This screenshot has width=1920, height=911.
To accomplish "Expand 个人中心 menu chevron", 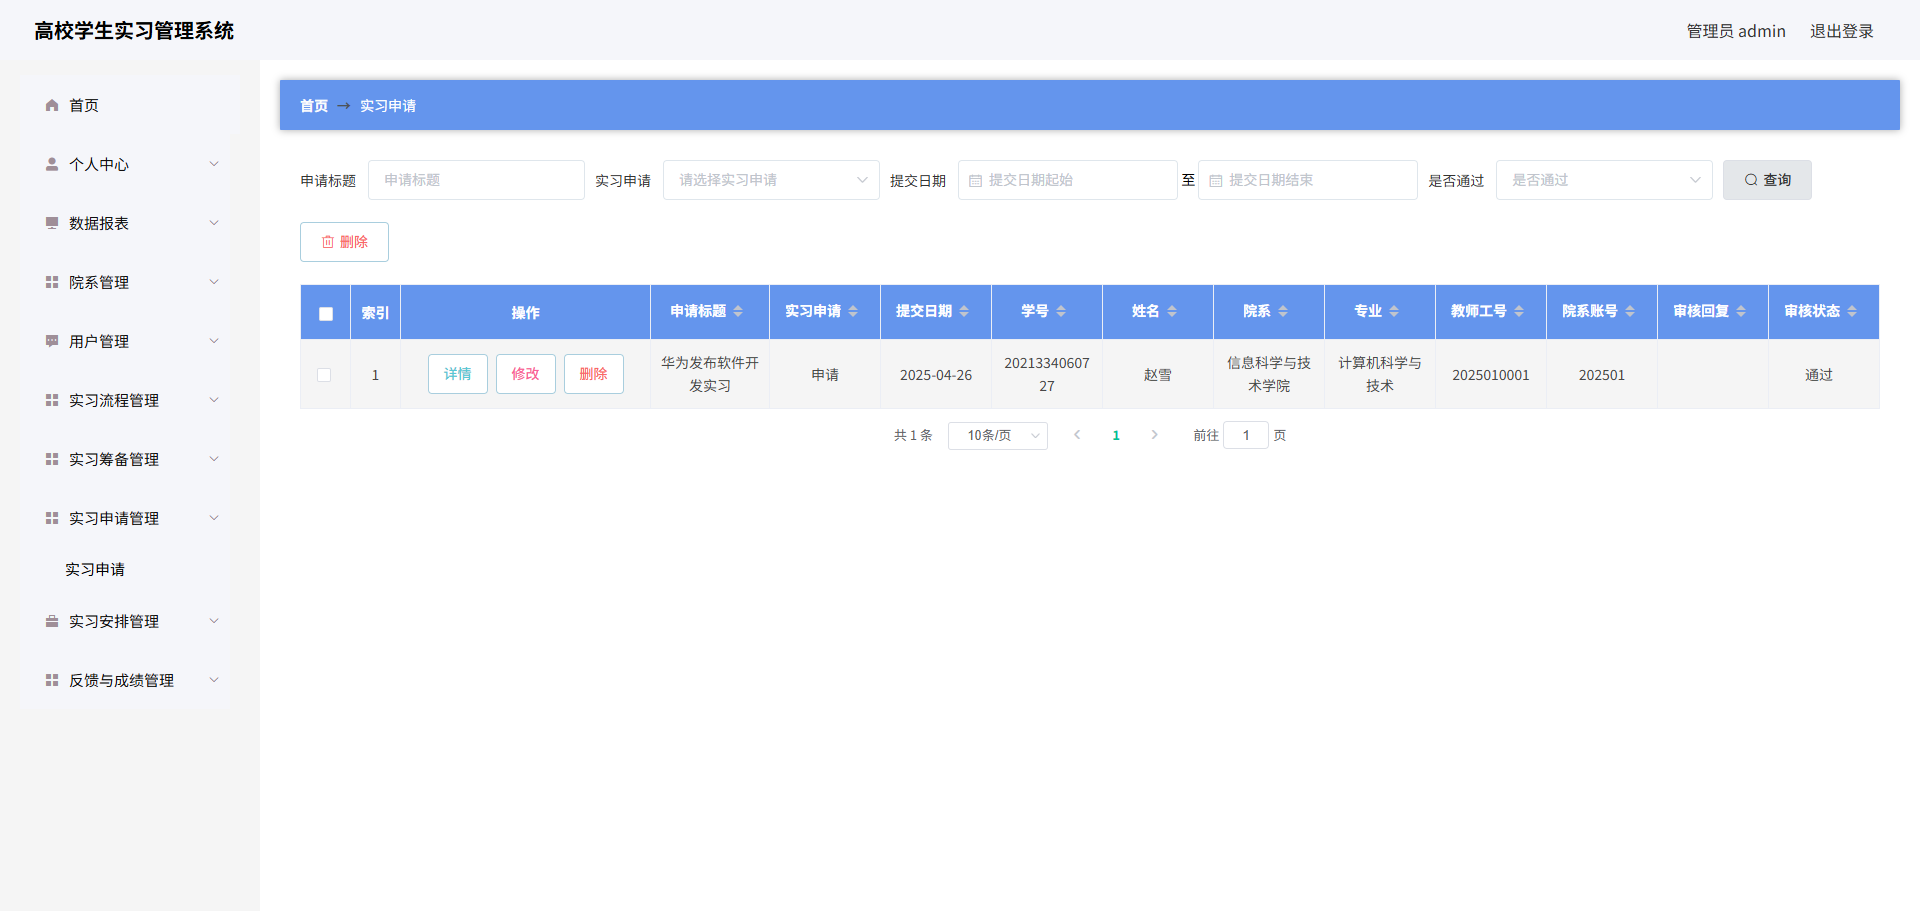I will (x=214, y=164).
